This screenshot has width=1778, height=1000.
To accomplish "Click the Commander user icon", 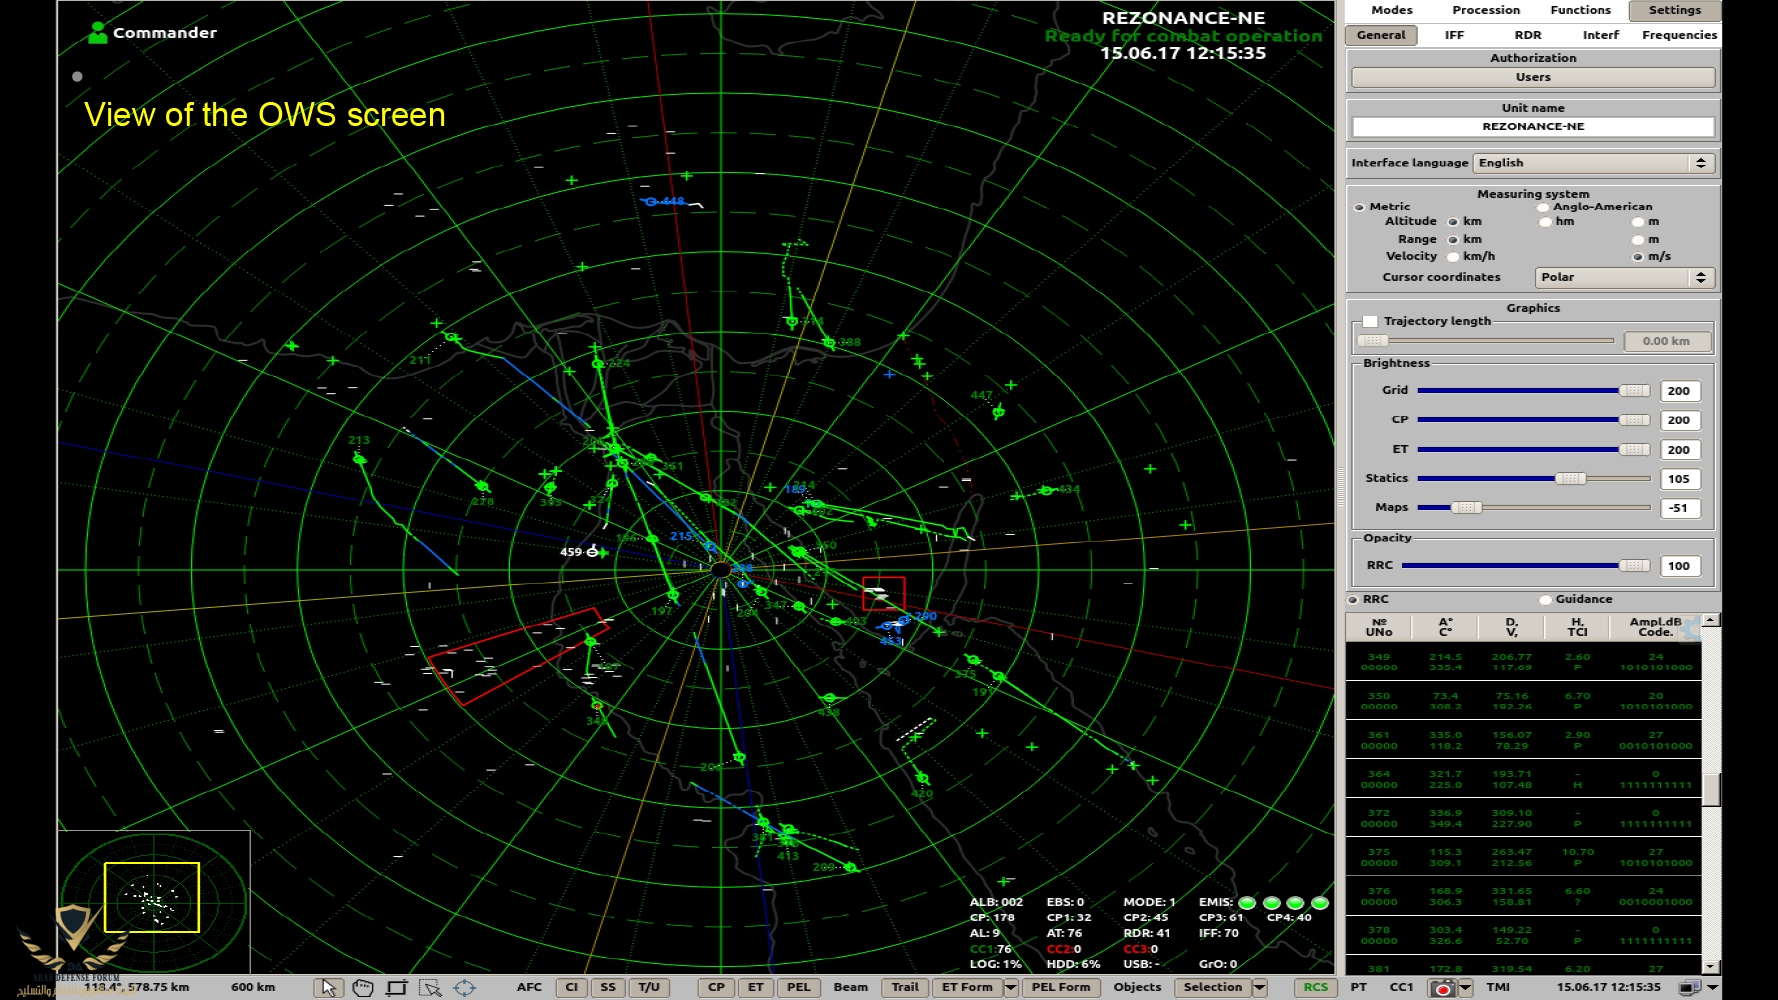I will pos(97,33).
